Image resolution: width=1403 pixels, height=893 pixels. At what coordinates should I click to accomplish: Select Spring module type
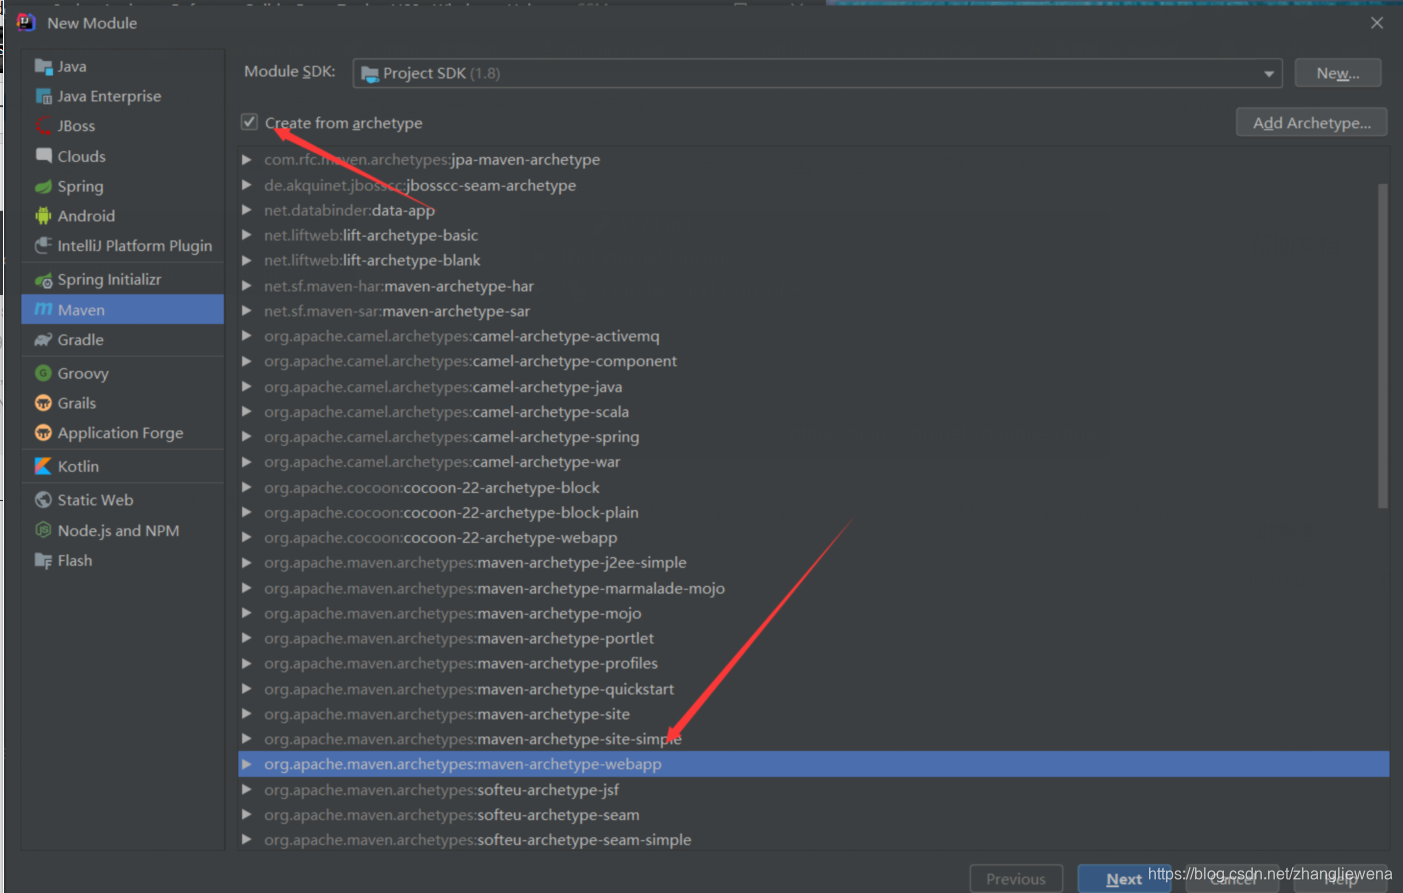(x=122, y=187)
